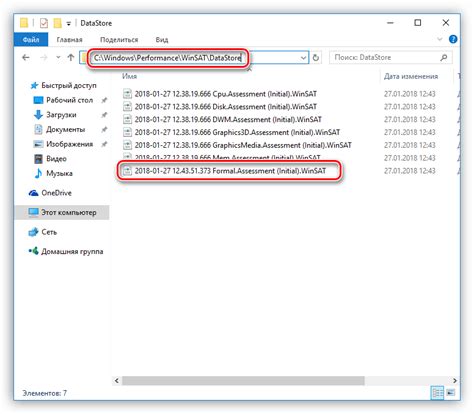Open Музыка in the navigation pane
474x414 pixels.
[53, 173]
